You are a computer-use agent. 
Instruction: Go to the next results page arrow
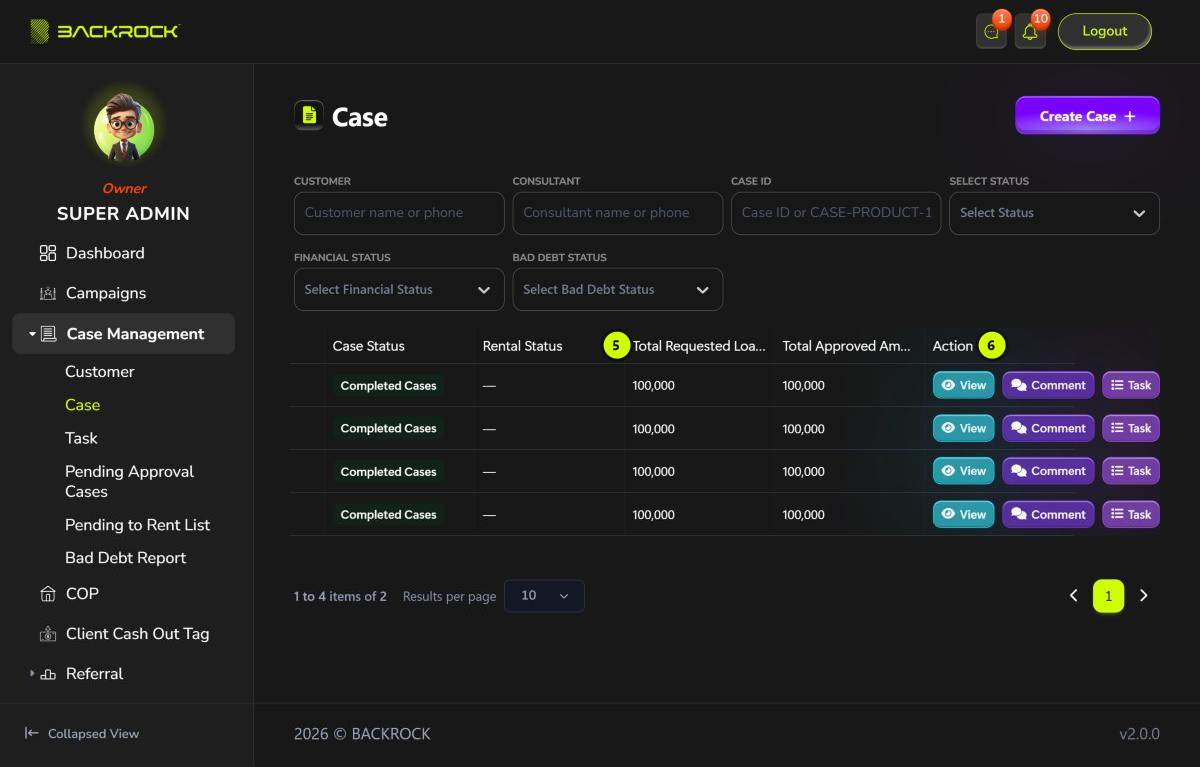point(1144,596)
